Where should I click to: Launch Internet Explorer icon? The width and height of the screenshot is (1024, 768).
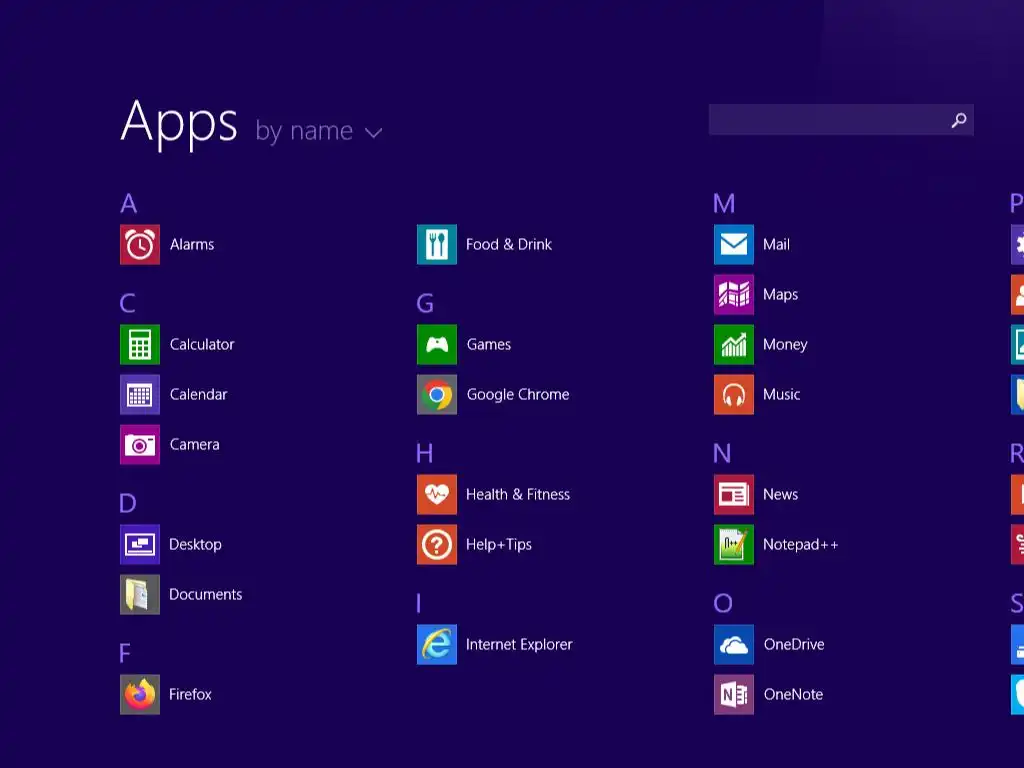click(437, 645)
